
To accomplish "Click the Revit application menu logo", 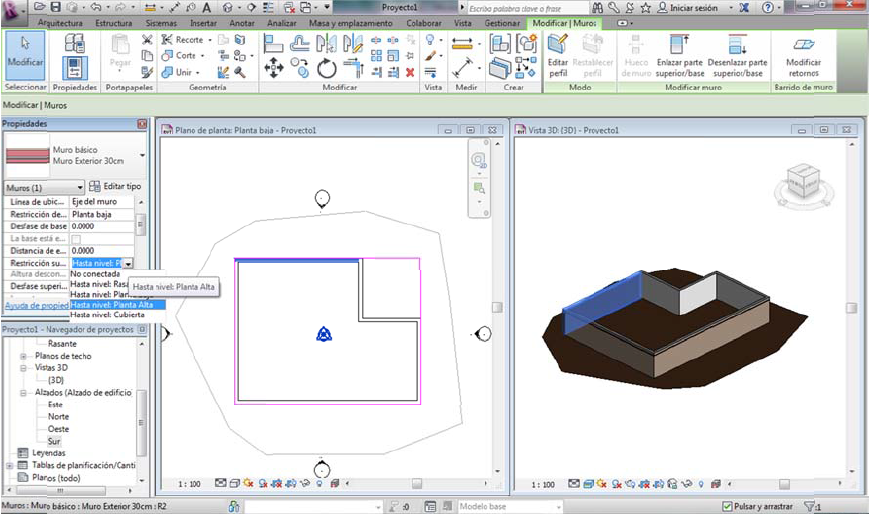I will [x=13, y=11].
